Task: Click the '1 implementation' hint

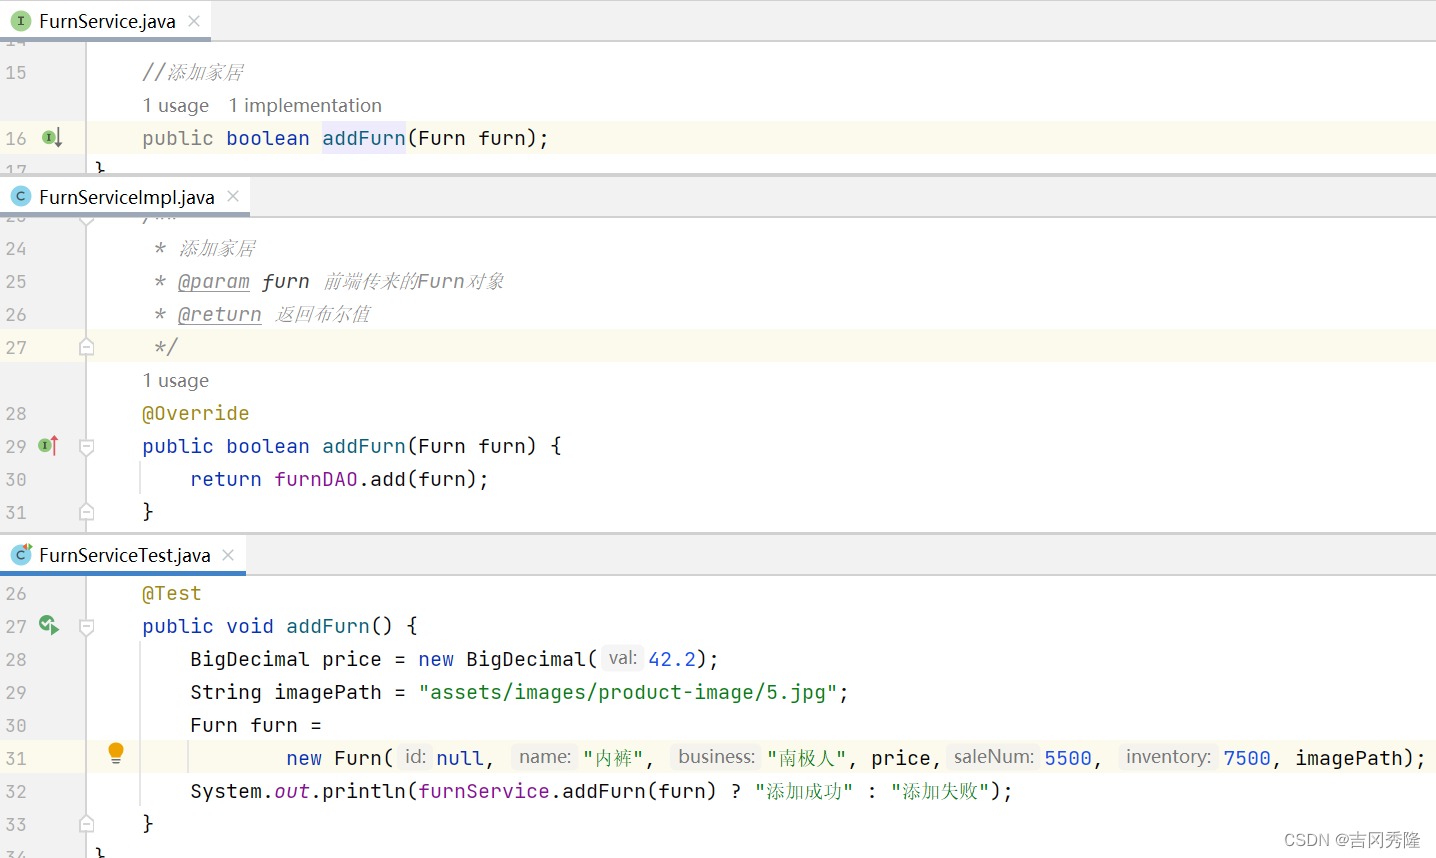Action: coord(305,105)
